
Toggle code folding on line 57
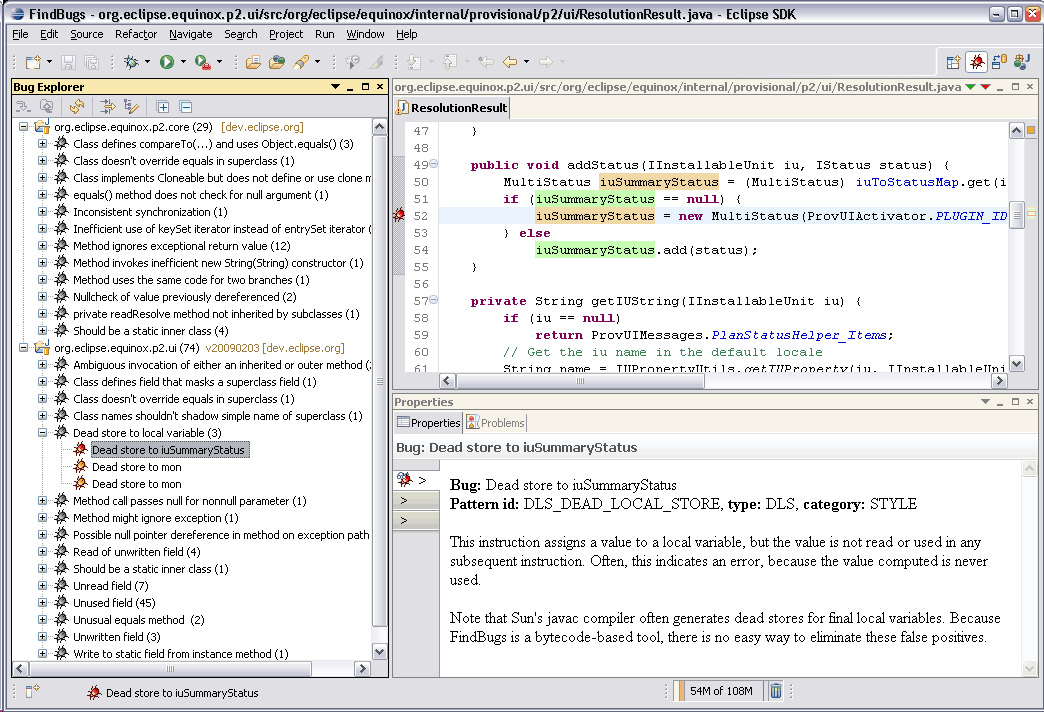tap(433, 300)
